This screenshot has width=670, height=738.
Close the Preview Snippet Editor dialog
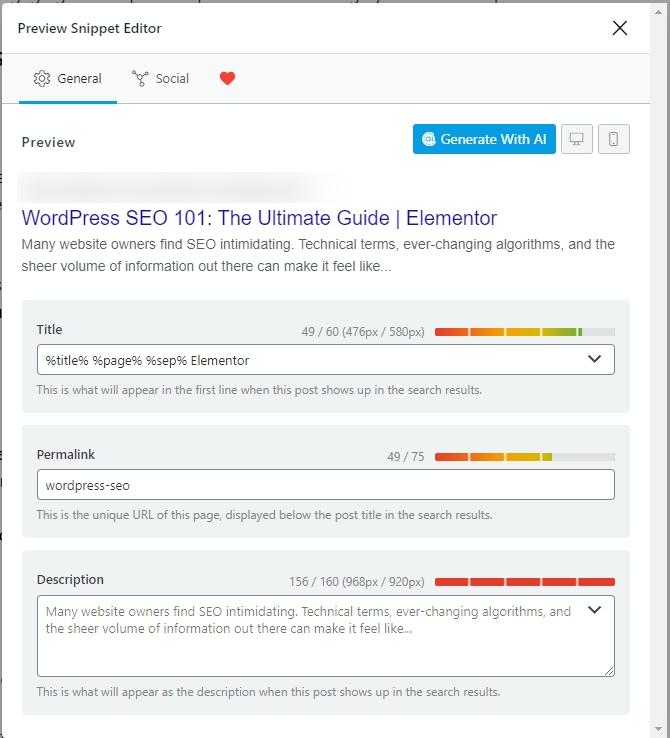tap(620, 28)
